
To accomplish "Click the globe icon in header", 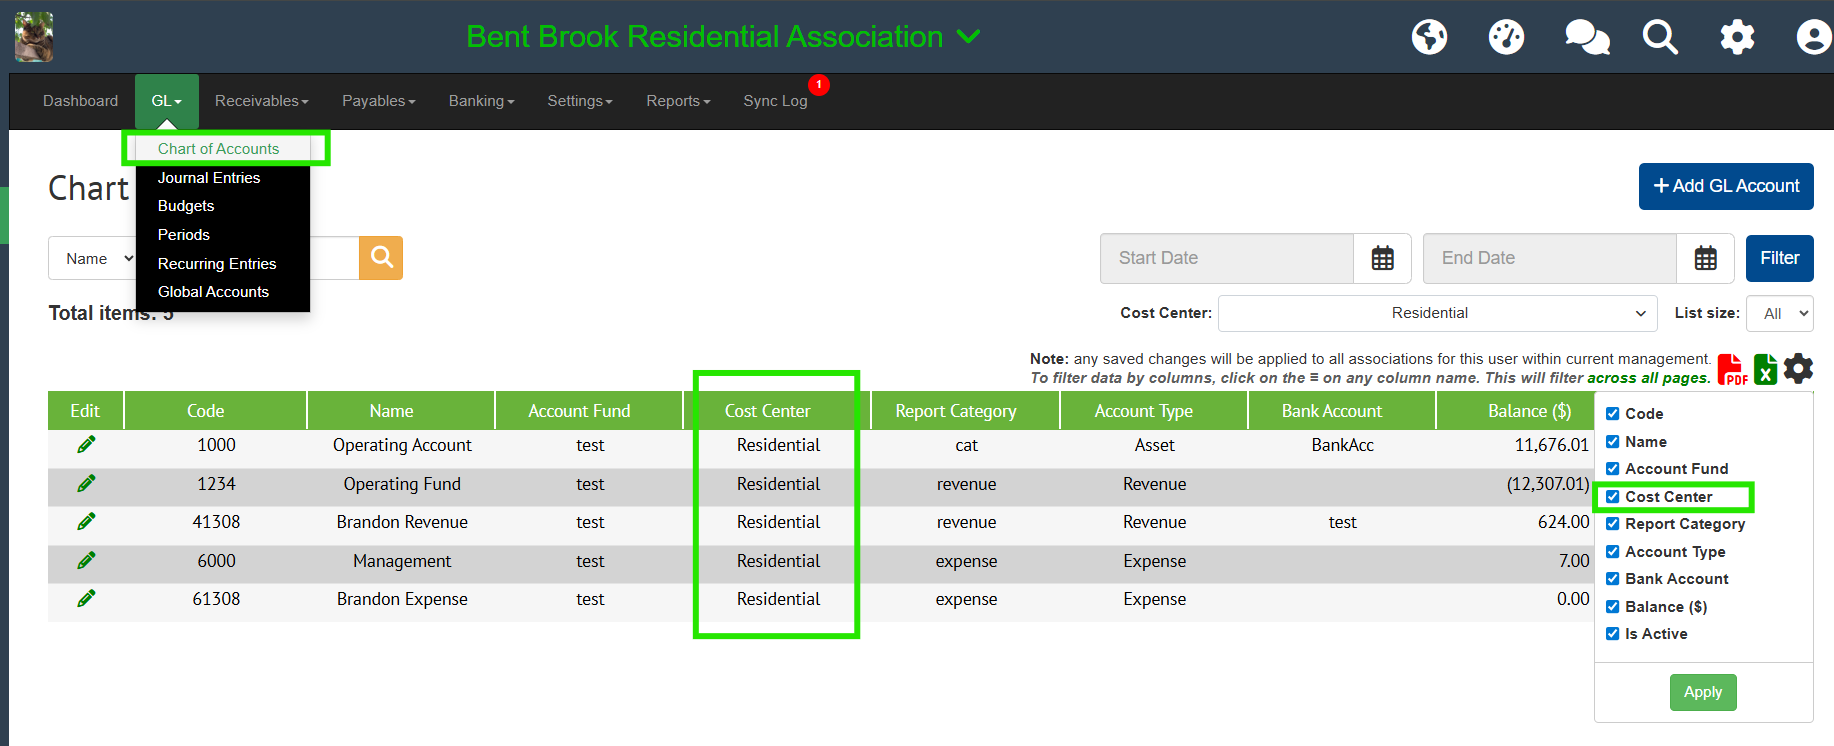I will tap(1429, 37).
